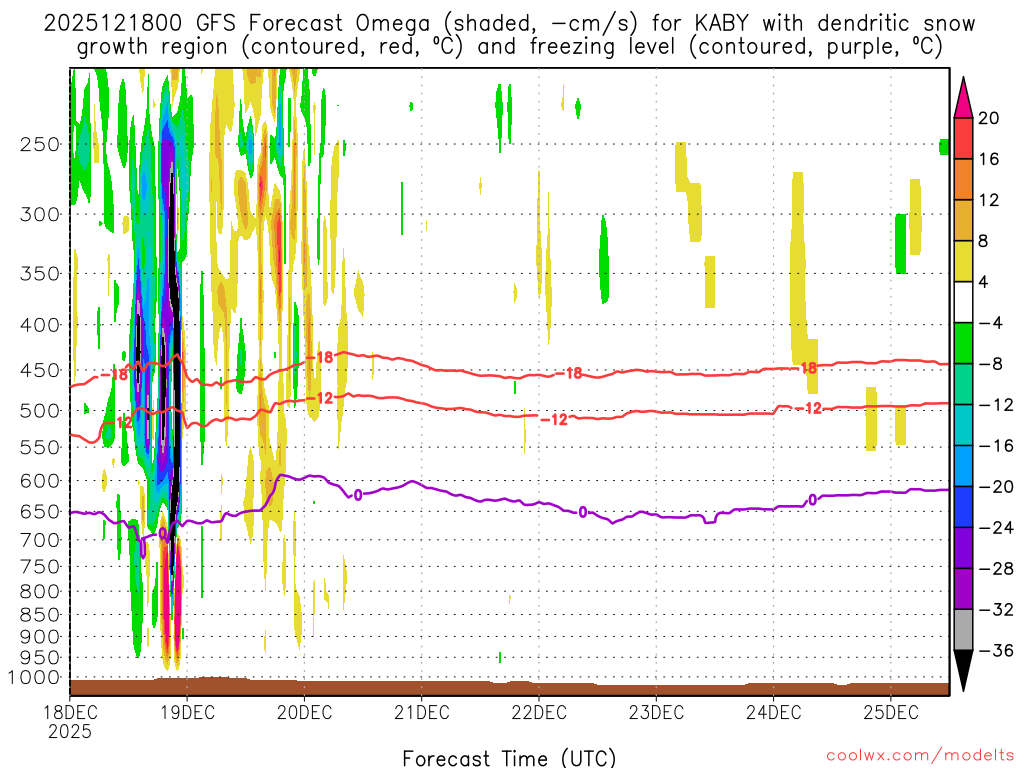
Task: Click the chart title mentioning KABY
Action: [509, 35]
